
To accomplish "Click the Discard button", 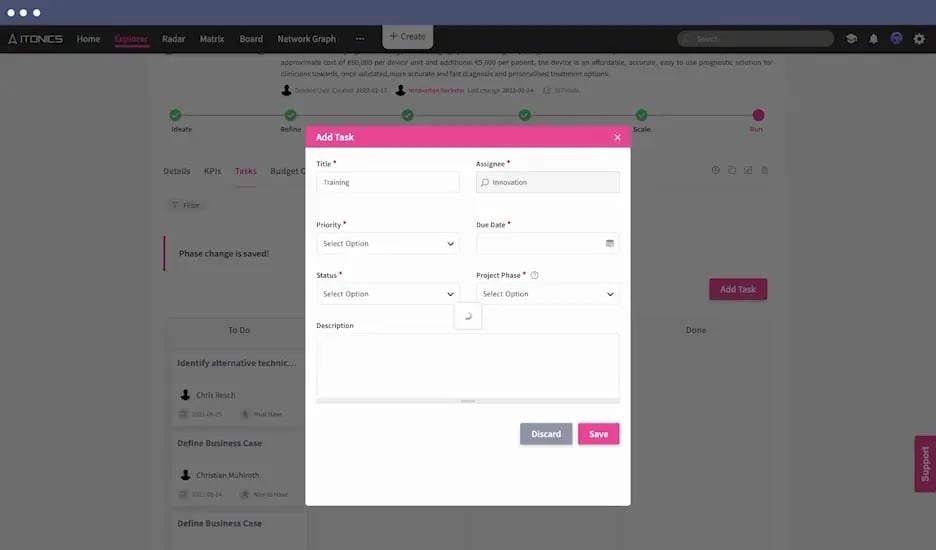I will [546, 434].
